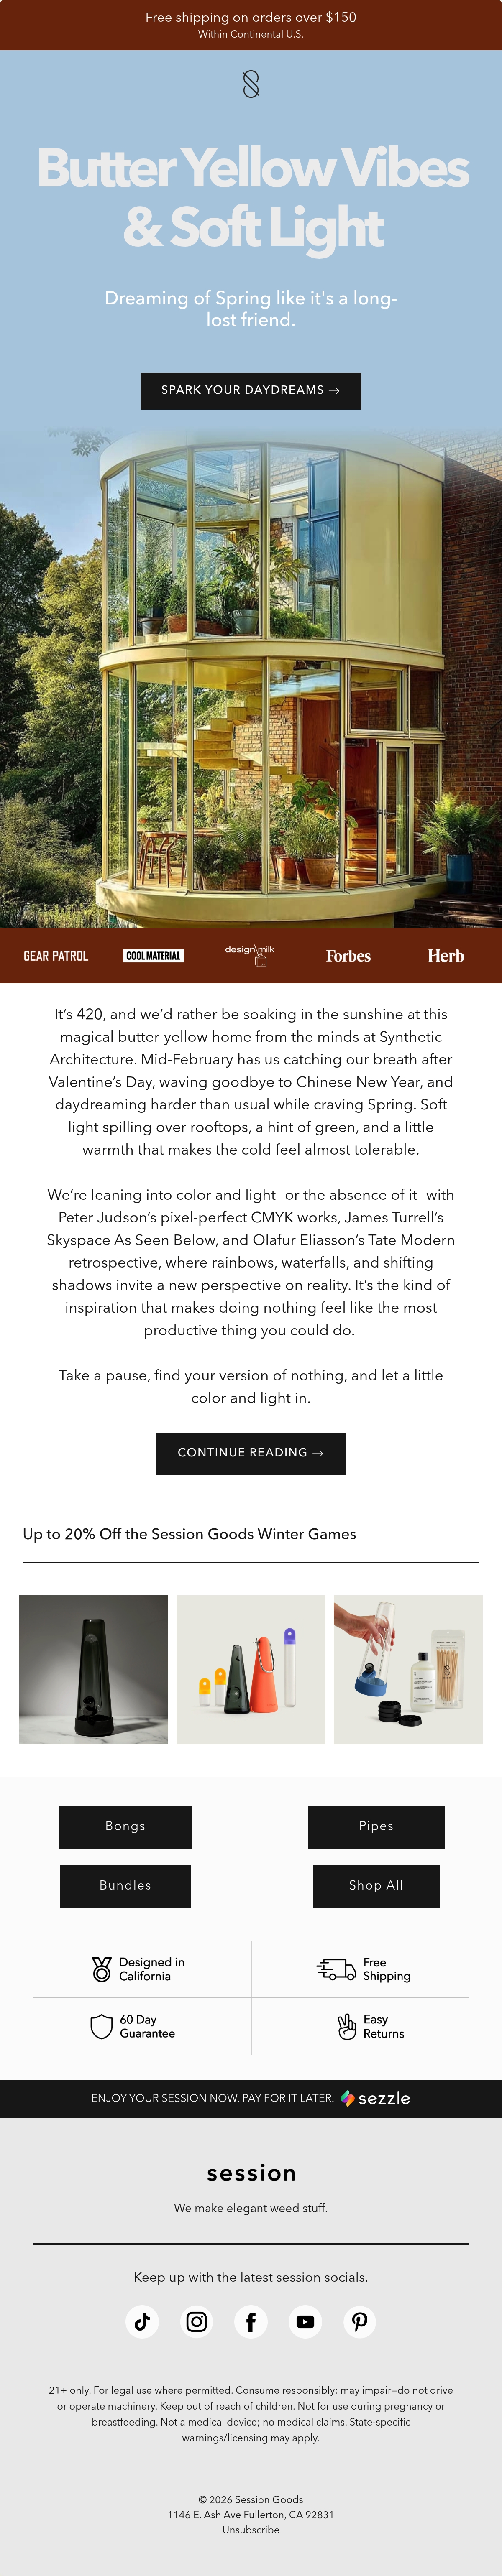
Task: Click the Easy Returns hand icon
Action: (346, 2026)
